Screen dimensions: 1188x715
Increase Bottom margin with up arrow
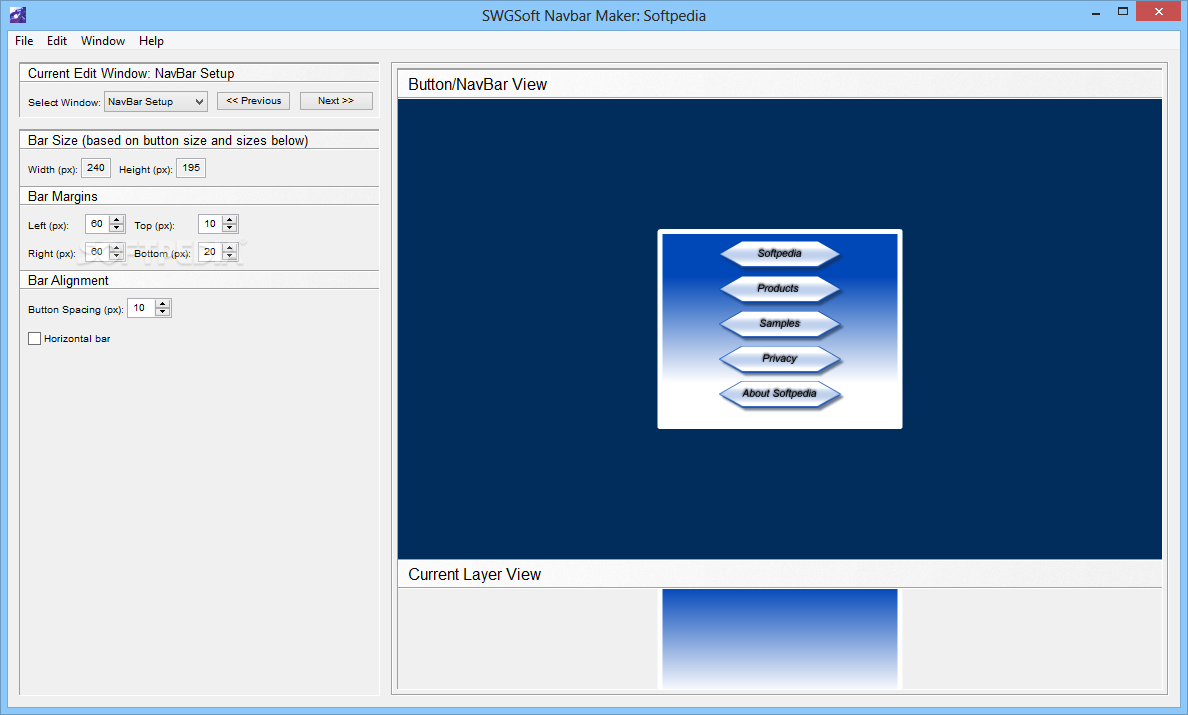(230, 248)
